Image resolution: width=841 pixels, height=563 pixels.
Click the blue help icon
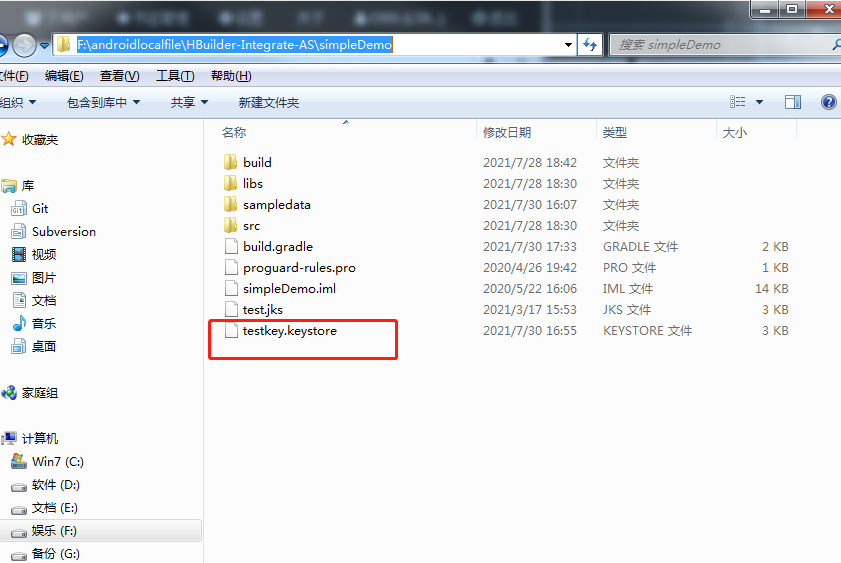coord(829,102)
